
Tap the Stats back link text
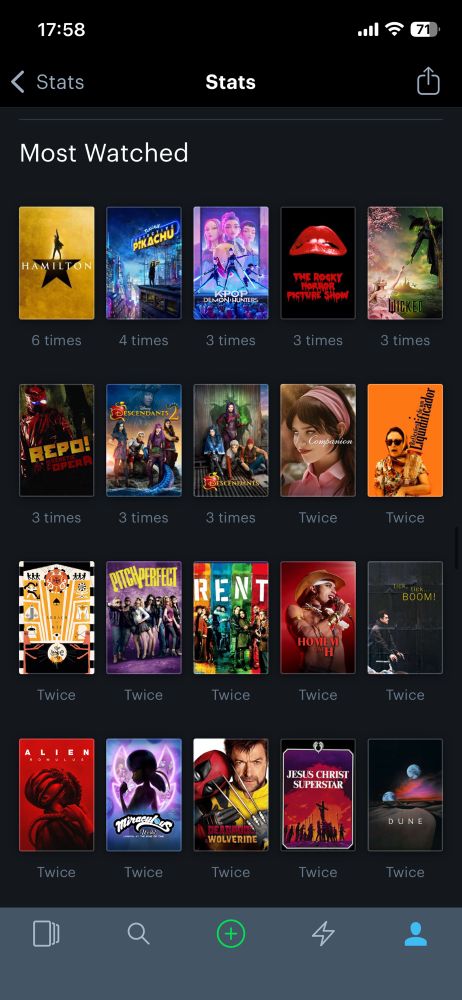click(x=60, y=82)
